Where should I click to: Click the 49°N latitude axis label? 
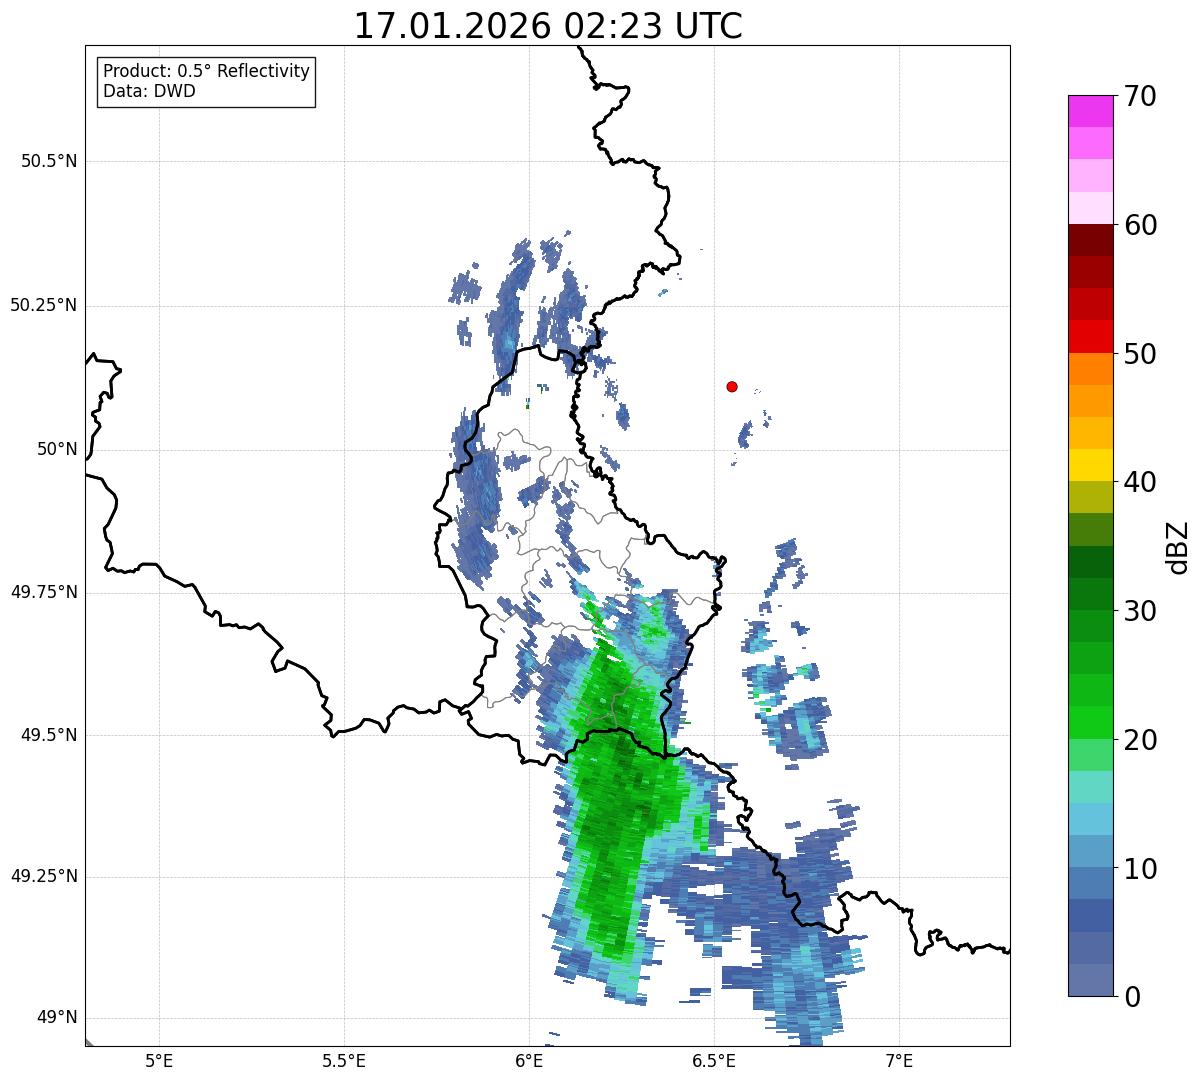pos(57,1018)
